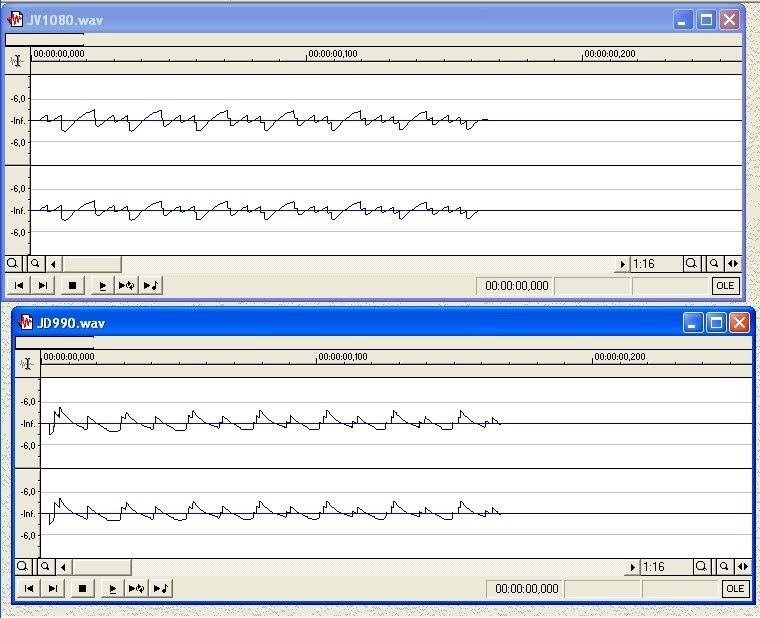The width and height of the screenshot is (760, 618).
Task: Click the JD990.wav title bar icon
Action: (25, 322)
